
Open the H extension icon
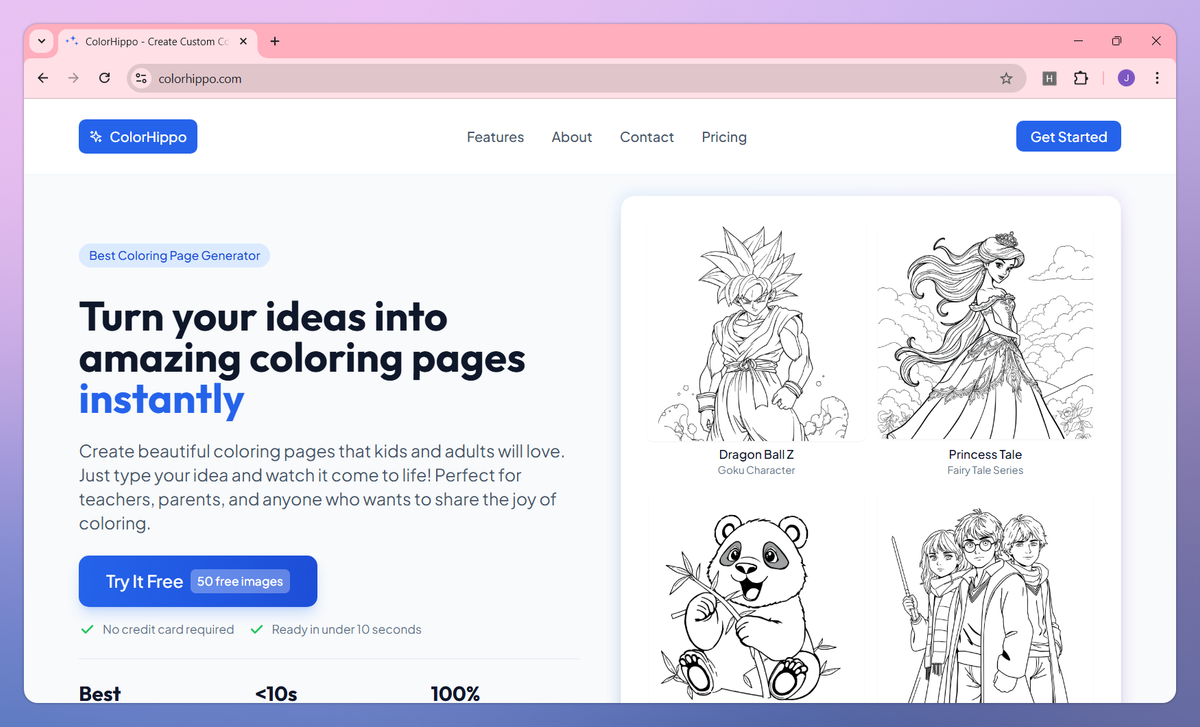click(x=1049, y=78)
